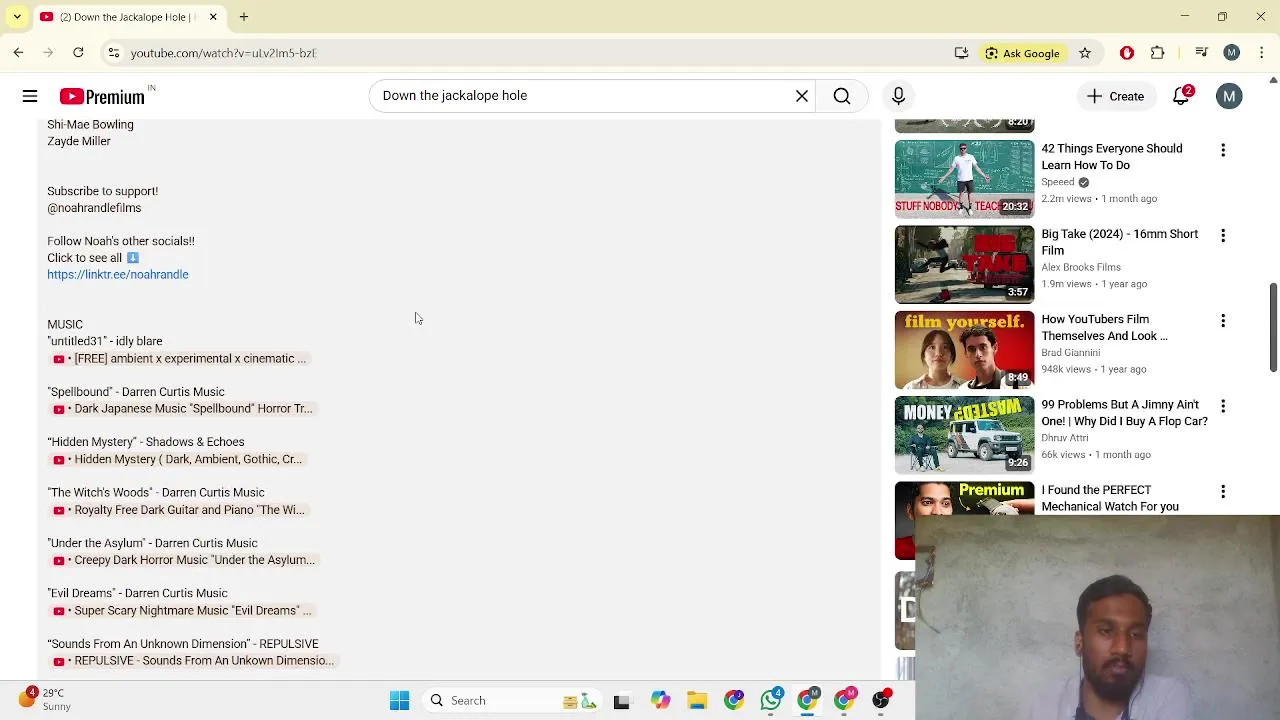Open 99 Problems But A Jimny thumbnail
Viewport: 1280px width, 720px height.
pos(964,435)
